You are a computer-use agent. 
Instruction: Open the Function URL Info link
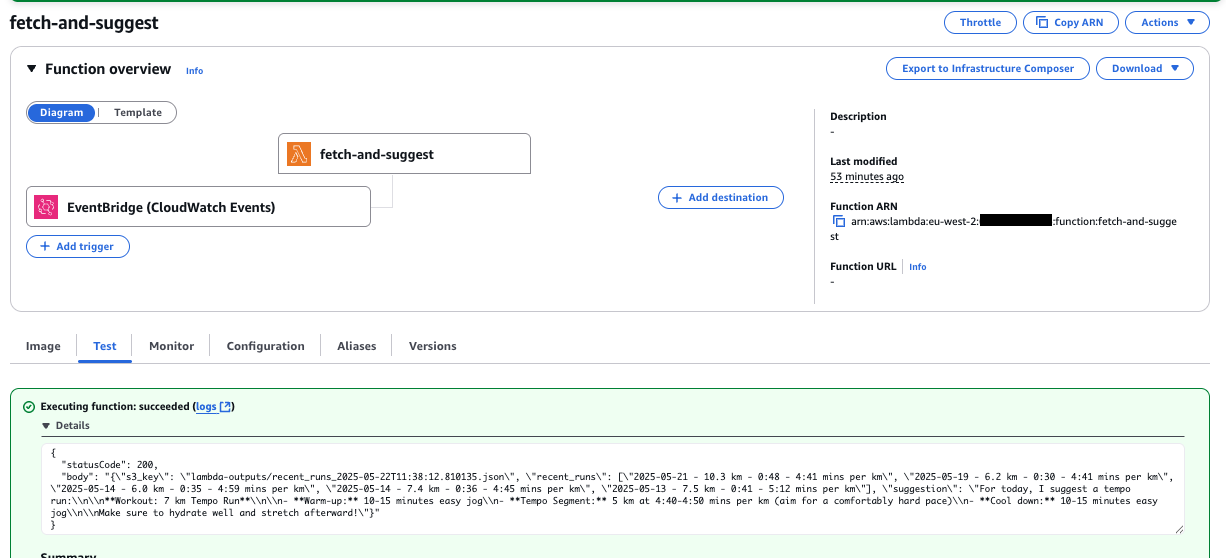pyautogui.click(x=917, y=267)
